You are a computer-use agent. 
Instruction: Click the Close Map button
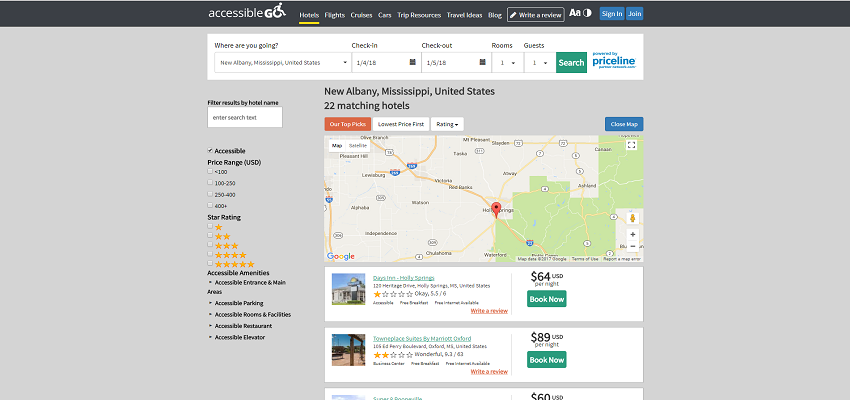[x=624, y=124]
